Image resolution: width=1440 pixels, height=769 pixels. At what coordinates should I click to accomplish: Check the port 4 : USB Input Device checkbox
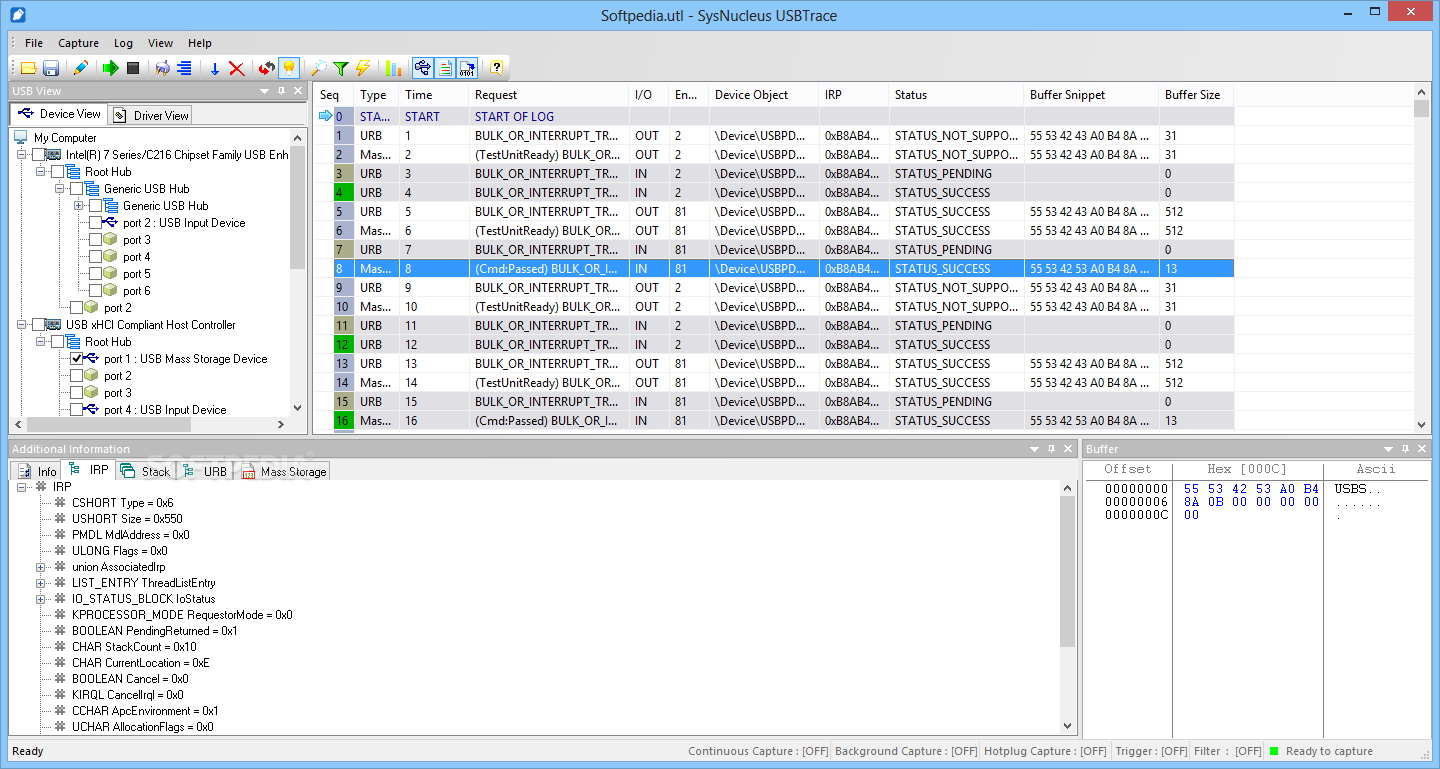77,410
